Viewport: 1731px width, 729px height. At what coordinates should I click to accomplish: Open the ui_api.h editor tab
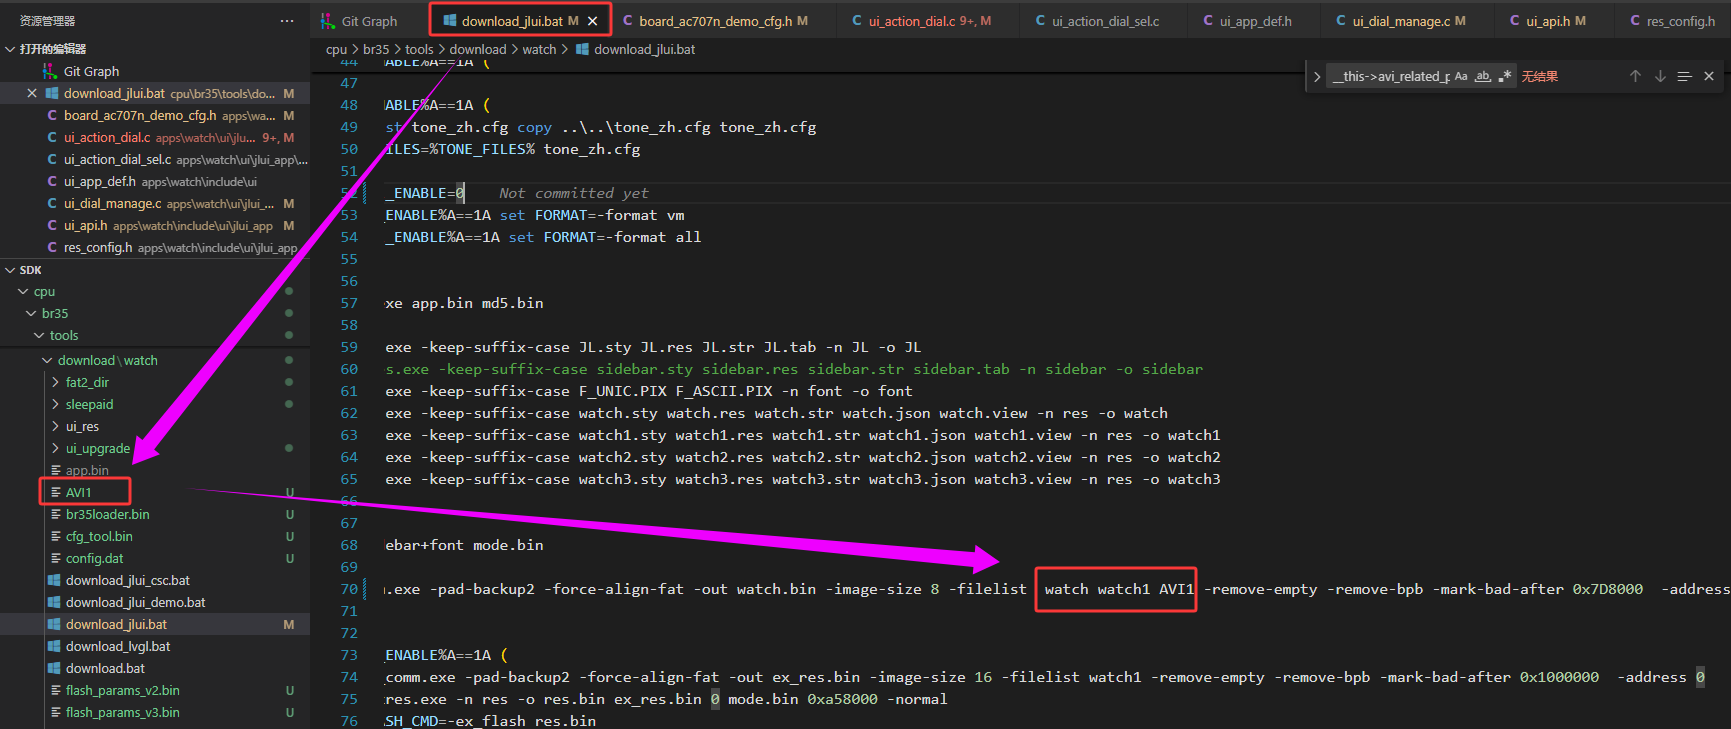[1555, 21]
